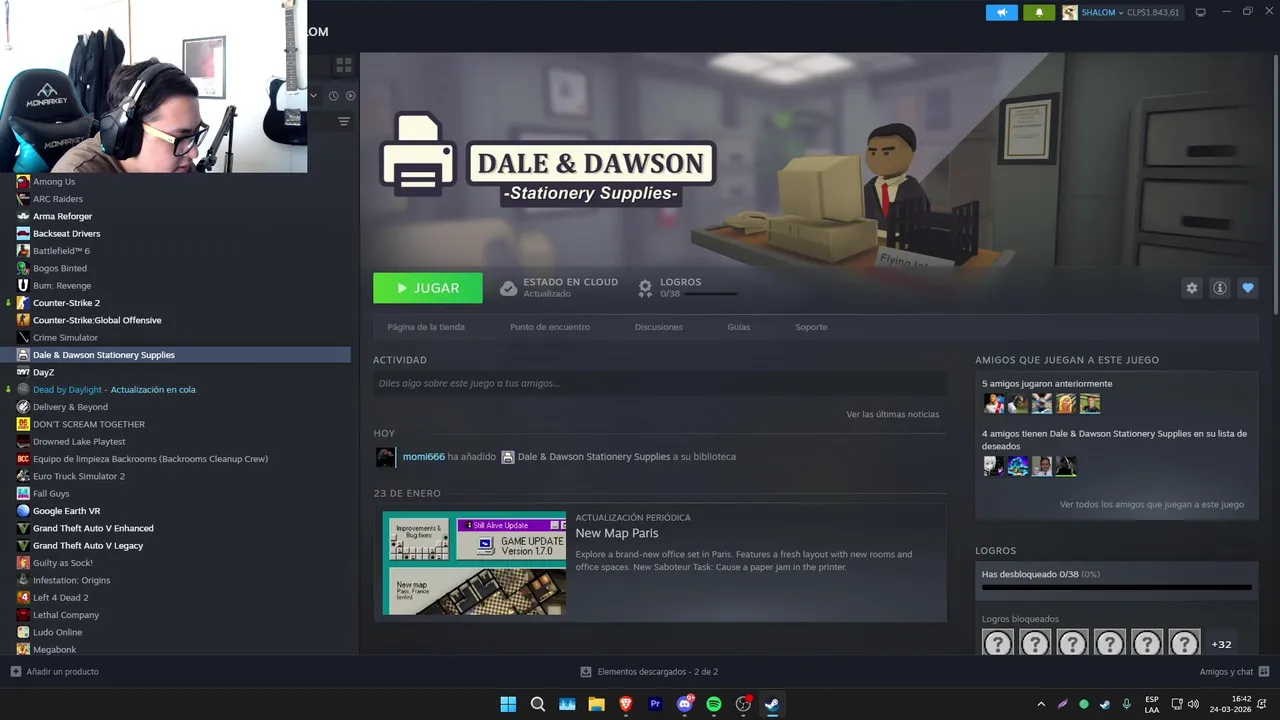Viewport: 1280px width, 720px height.
Task: Open Brave browser from taskbar
Action: point(626,704)
